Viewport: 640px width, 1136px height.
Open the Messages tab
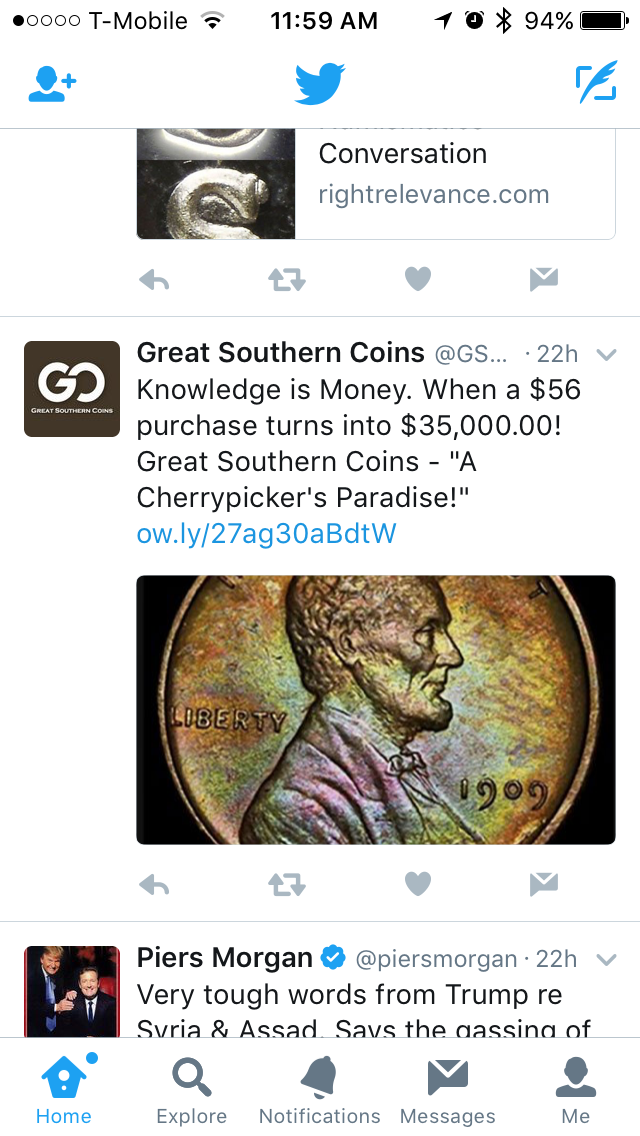(x=448, y=1090)
